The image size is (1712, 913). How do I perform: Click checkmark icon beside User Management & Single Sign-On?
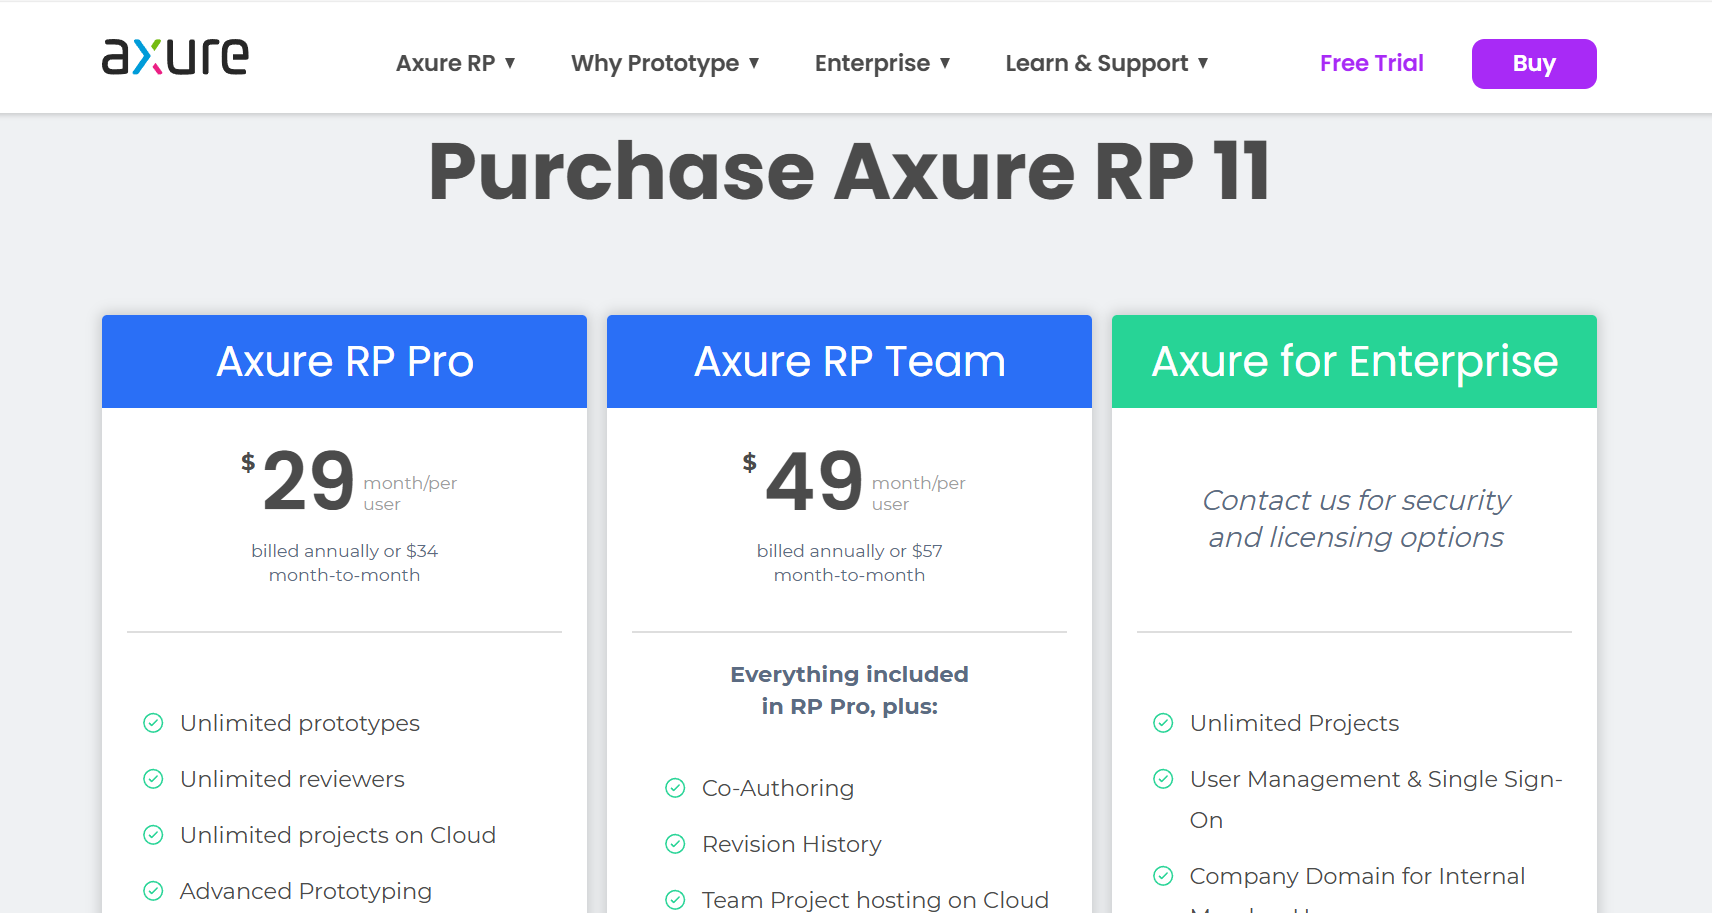coord(1163,779)
